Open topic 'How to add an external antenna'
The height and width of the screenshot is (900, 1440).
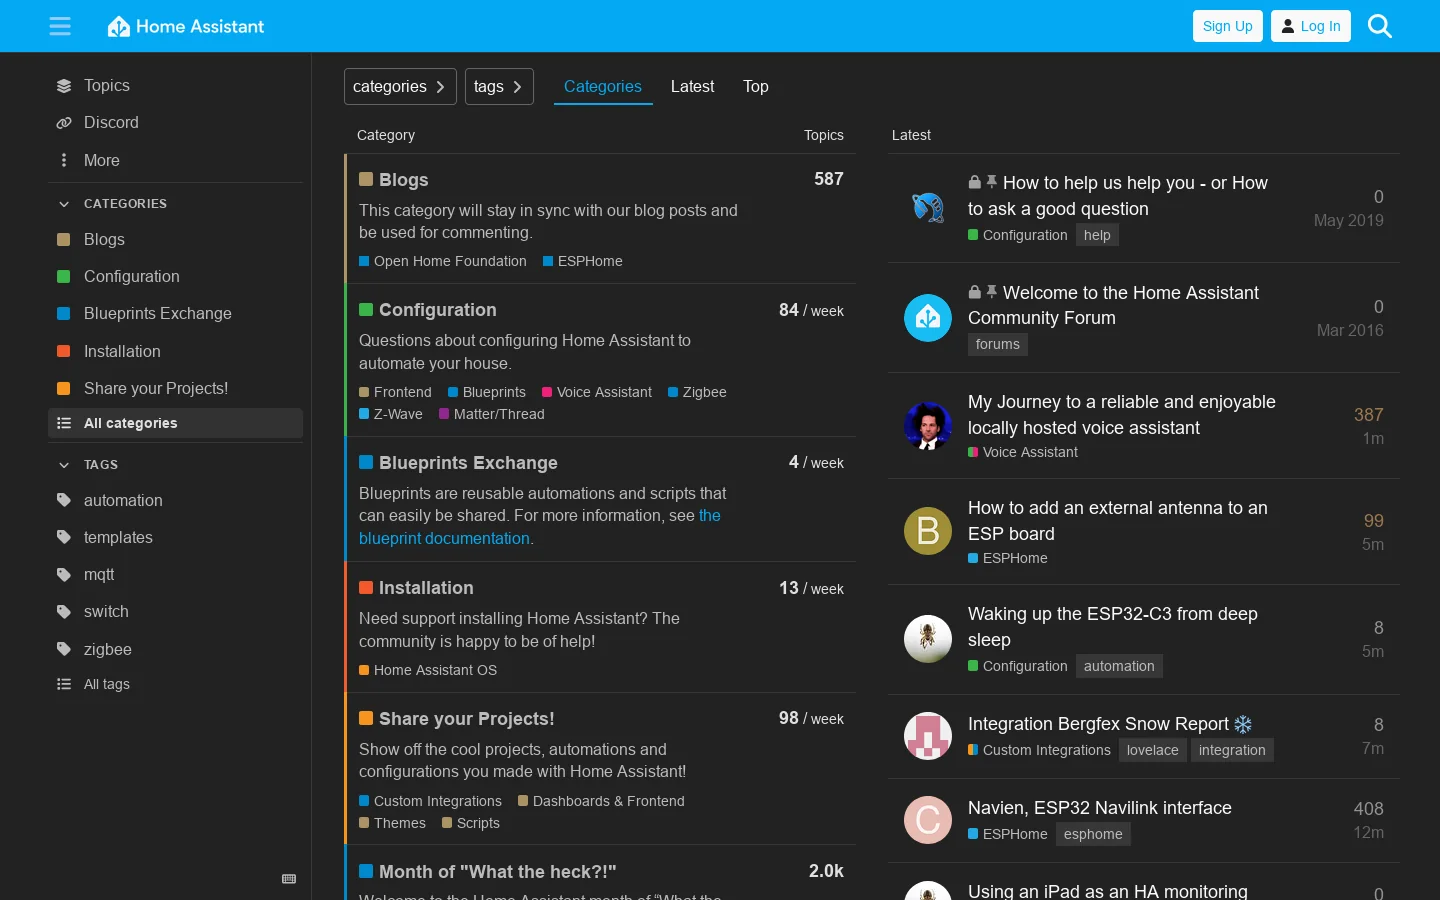point(1118,521)
